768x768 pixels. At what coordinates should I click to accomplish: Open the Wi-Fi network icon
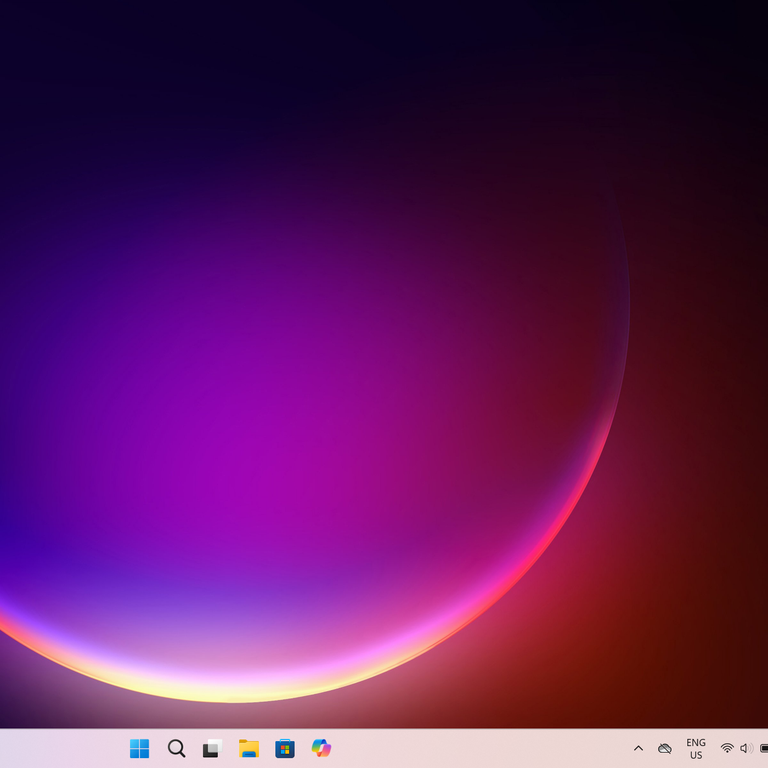[x=727, y=748]
